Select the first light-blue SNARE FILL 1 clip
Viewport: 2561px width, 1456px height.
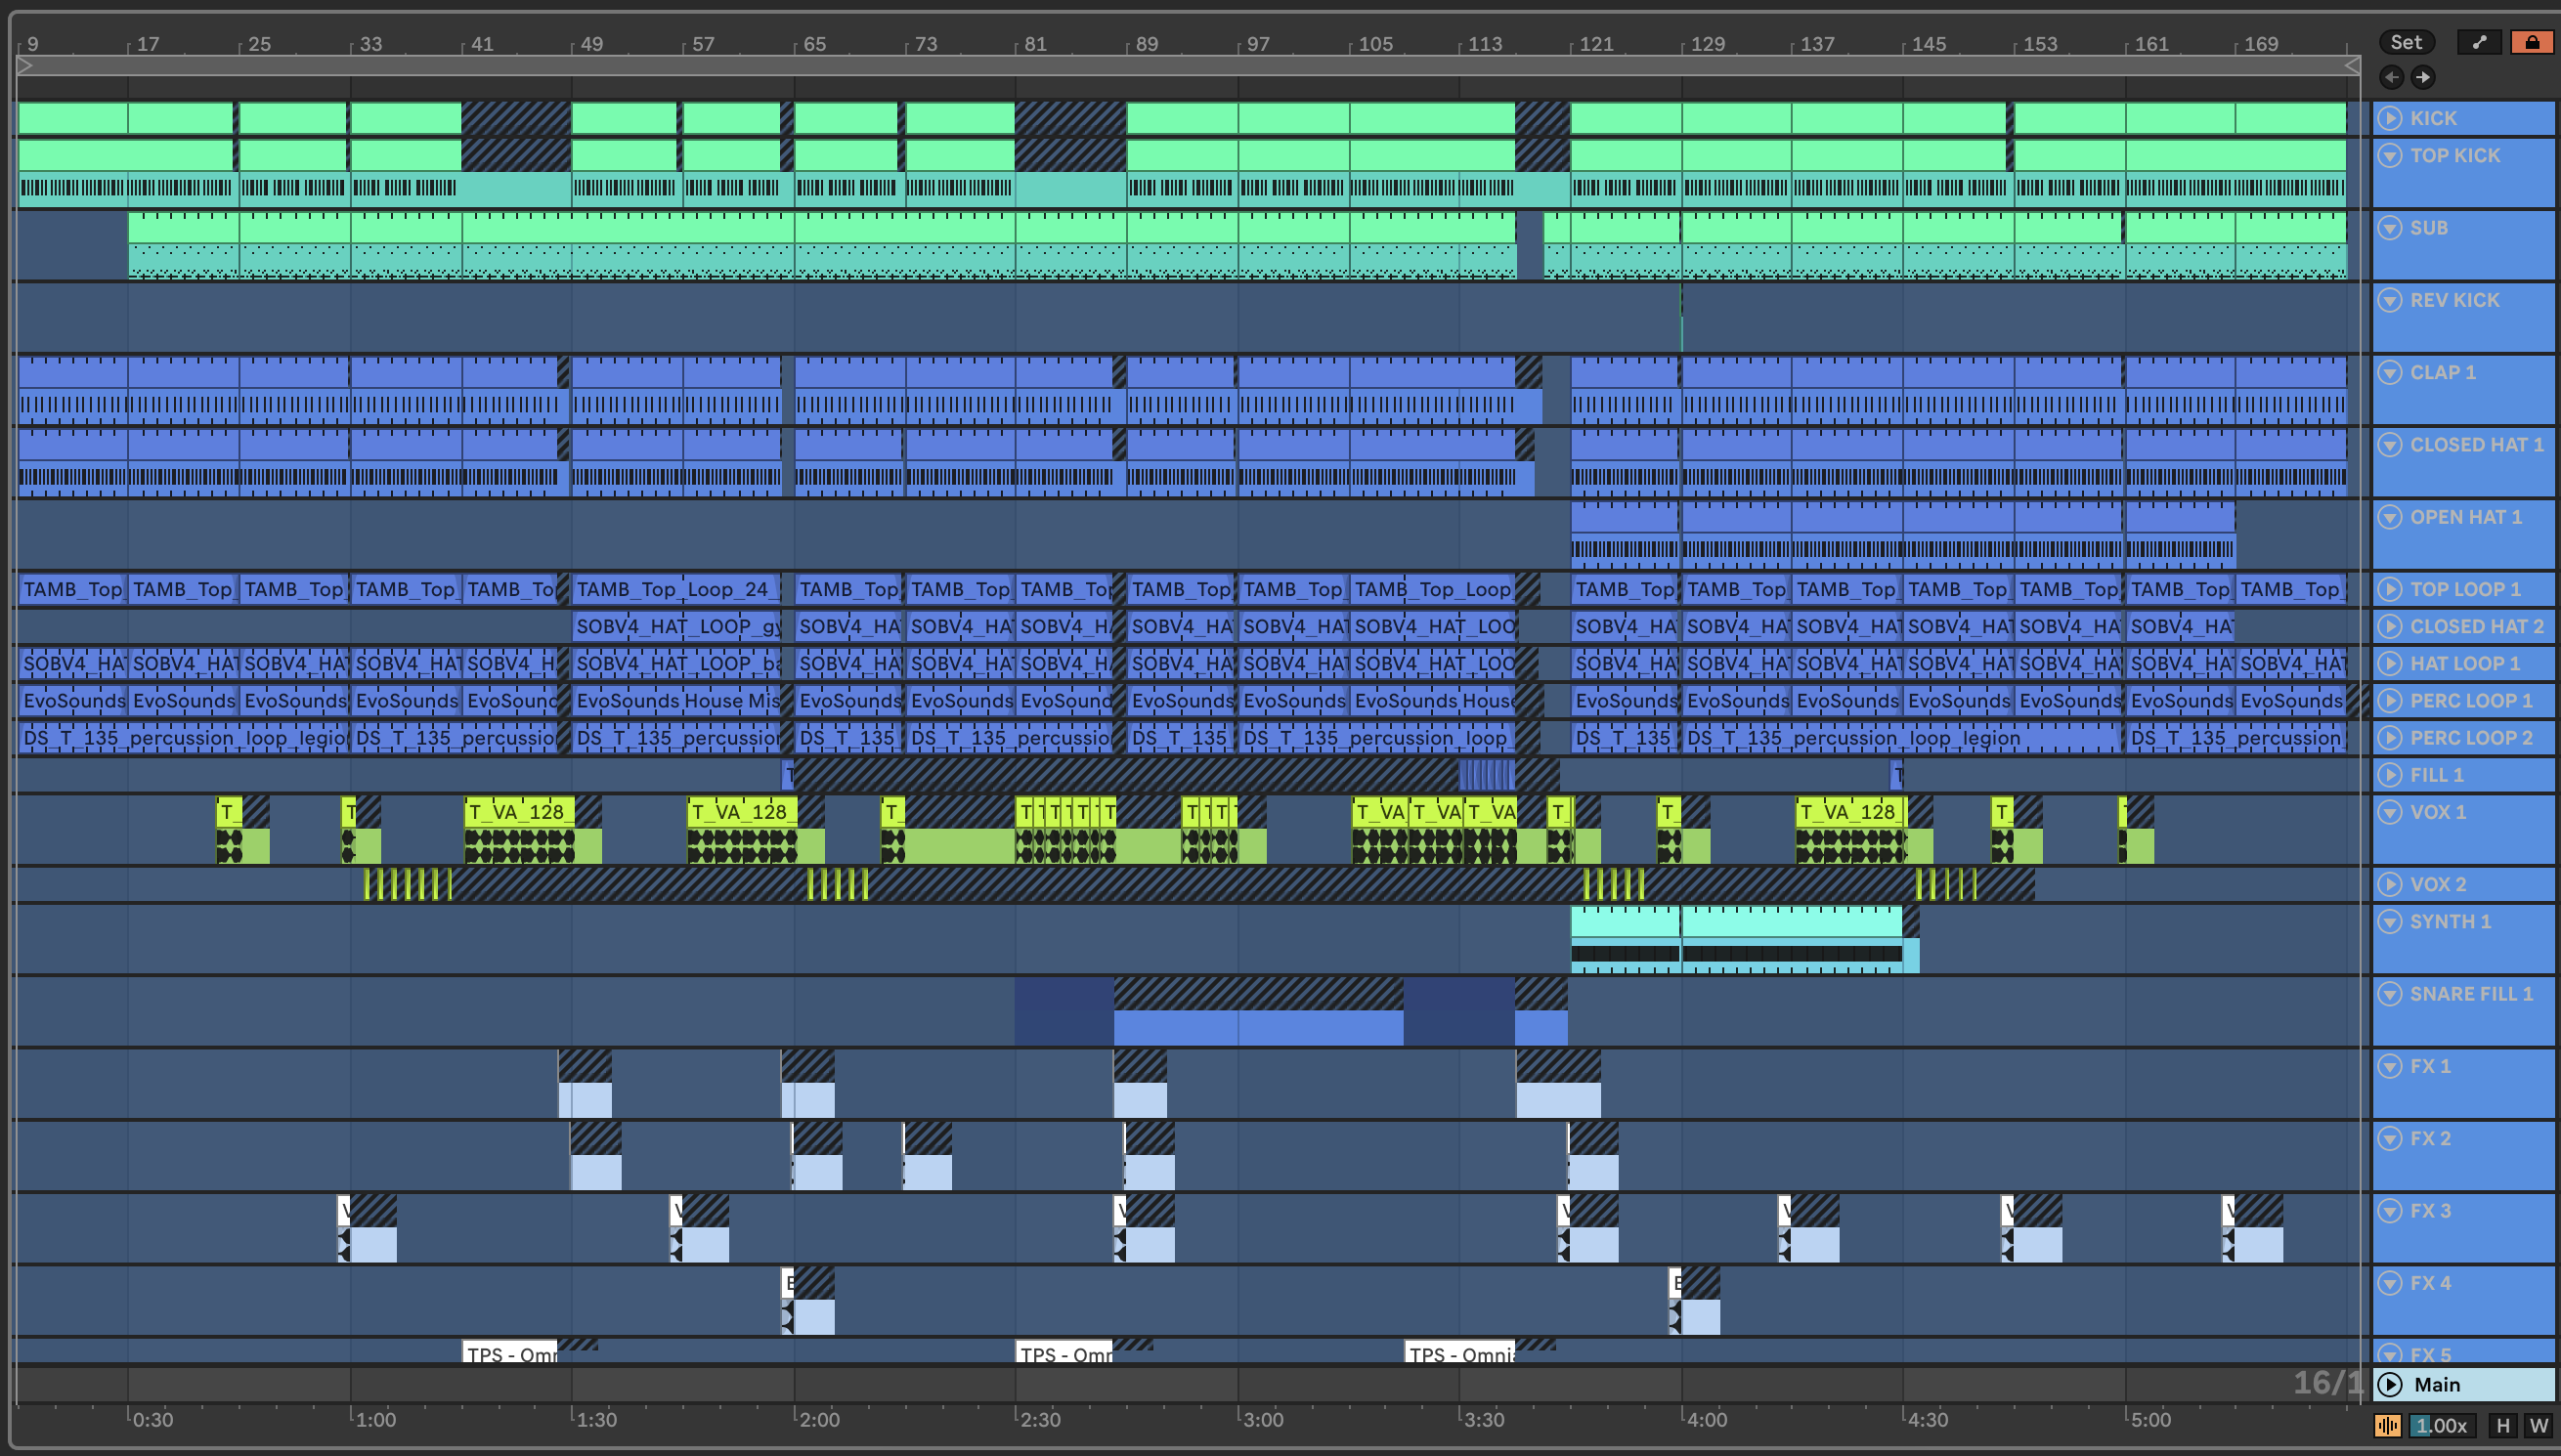pyautogui.click(x=1258, y=1028)
